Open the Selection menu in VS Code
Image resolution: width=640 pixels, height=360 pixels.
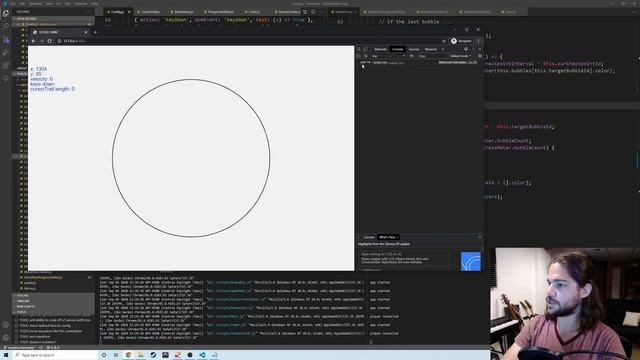(35, 4)
